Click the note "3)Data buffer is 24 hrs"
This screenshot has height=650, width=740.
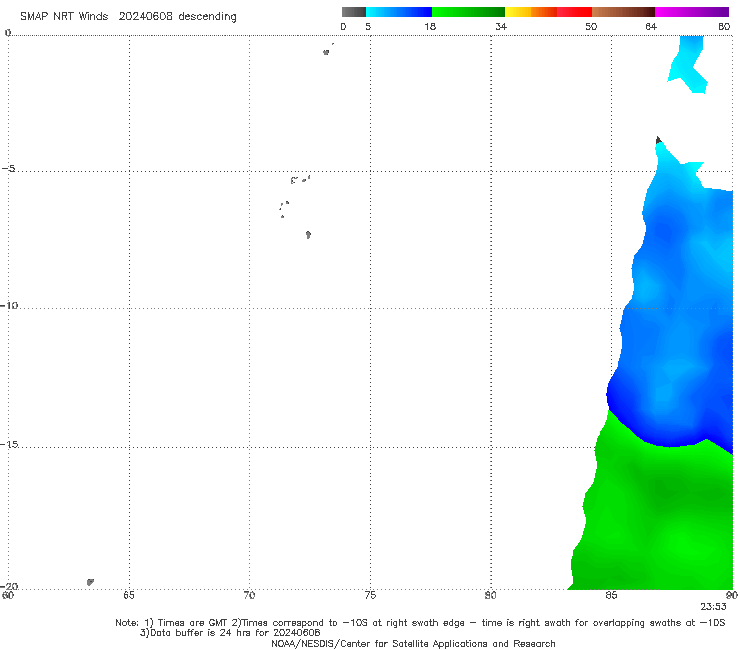pos(230,633)
